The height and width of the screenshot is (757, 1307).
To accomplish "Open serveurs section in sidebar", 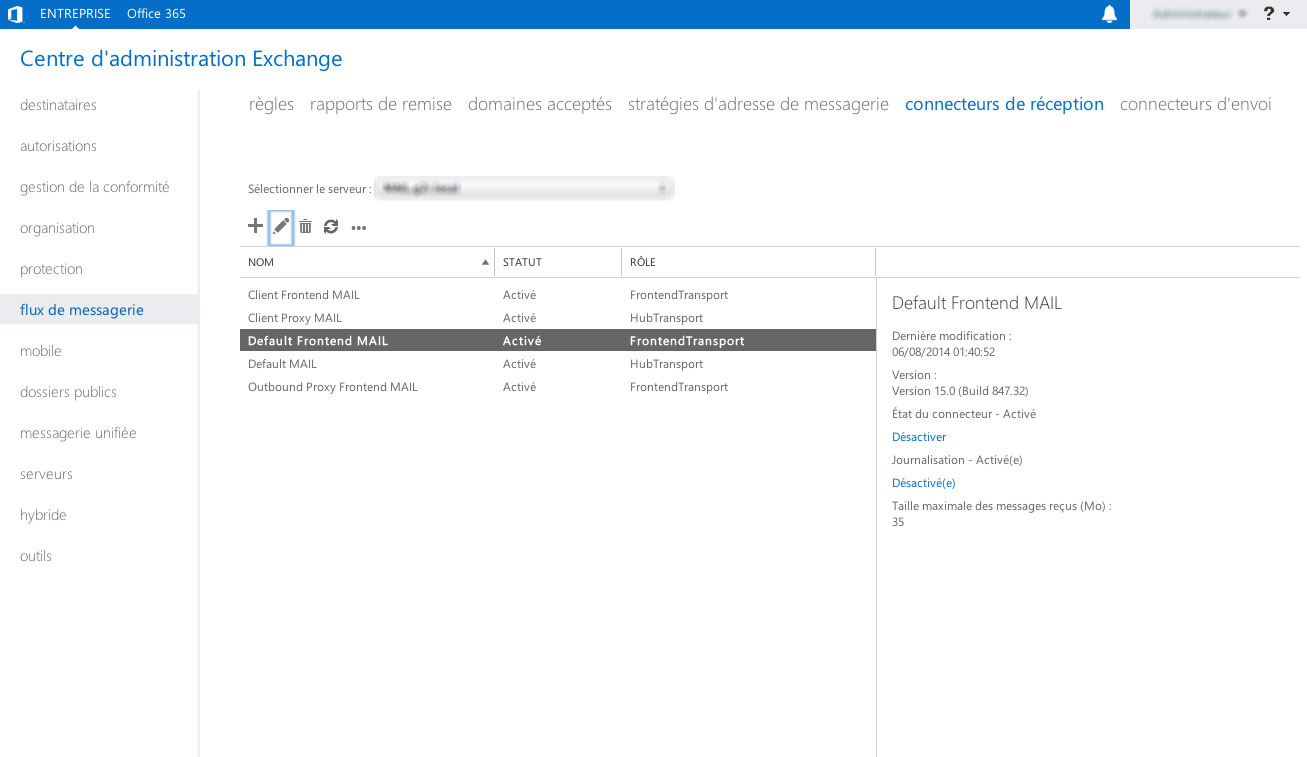I will pos(46,474).
